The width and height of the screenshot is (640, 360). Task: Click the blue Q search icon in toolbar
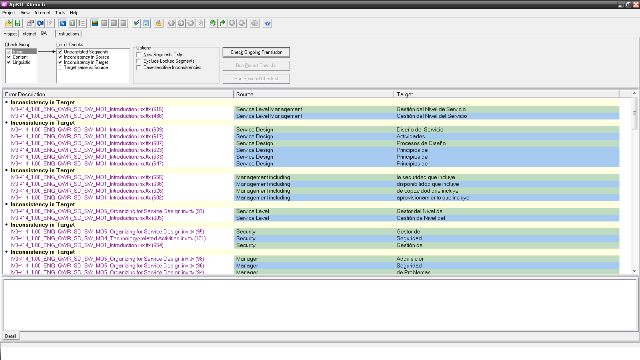pyautogui.click(x=40, y=23)
